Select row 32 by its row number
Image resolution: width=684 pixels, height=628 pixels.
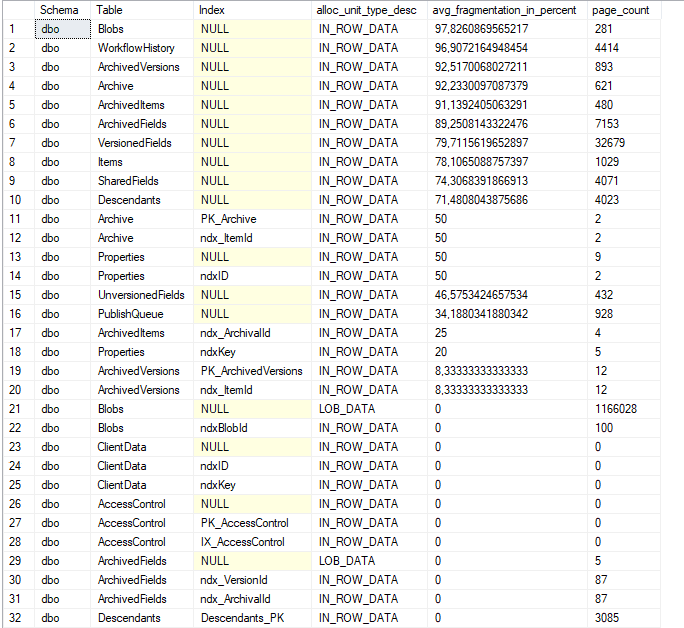click(x=17, y=618)
